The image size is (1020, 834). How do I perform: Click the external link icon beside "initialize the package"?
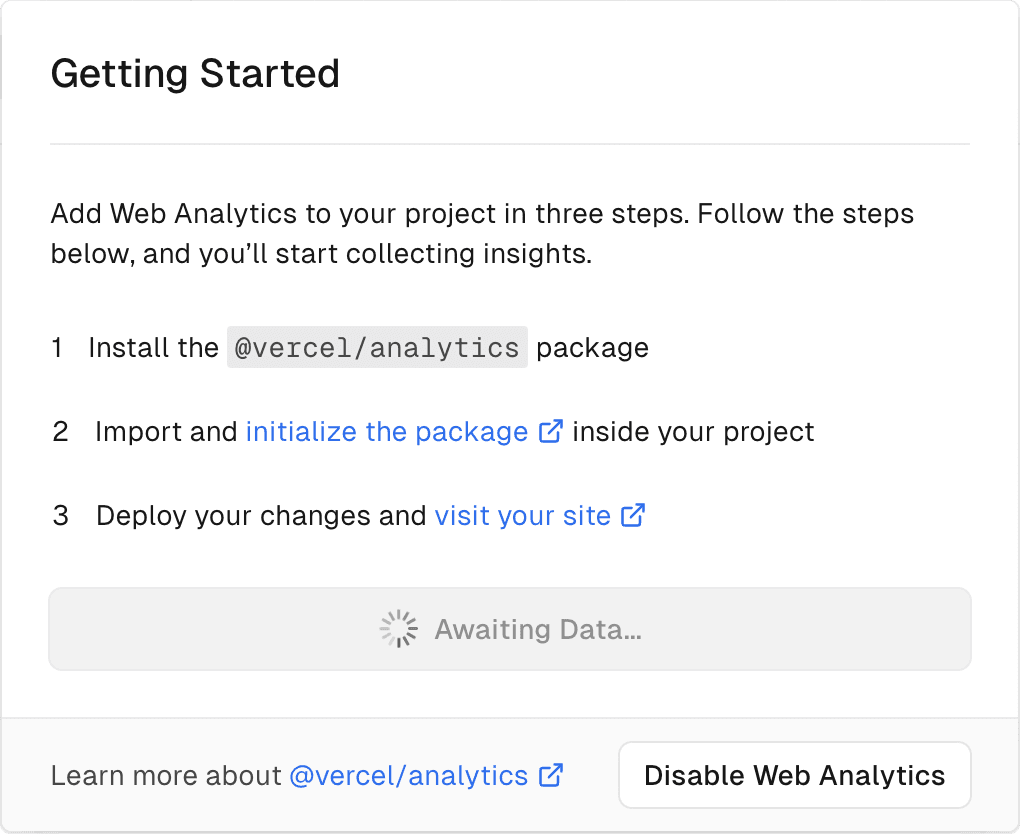point(550,430)
